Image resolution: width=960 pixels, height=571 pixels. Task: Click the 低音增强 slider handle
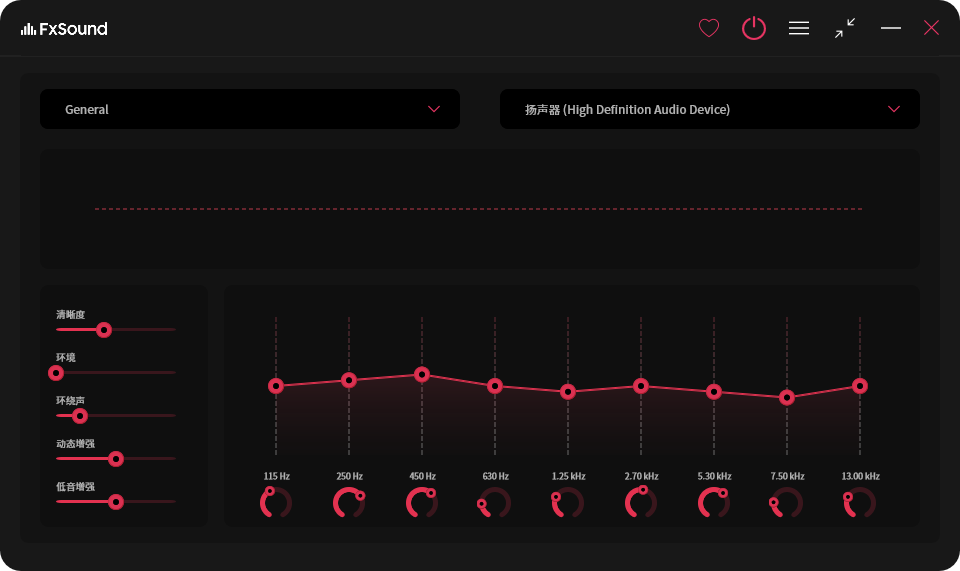[x=116, y=502]
